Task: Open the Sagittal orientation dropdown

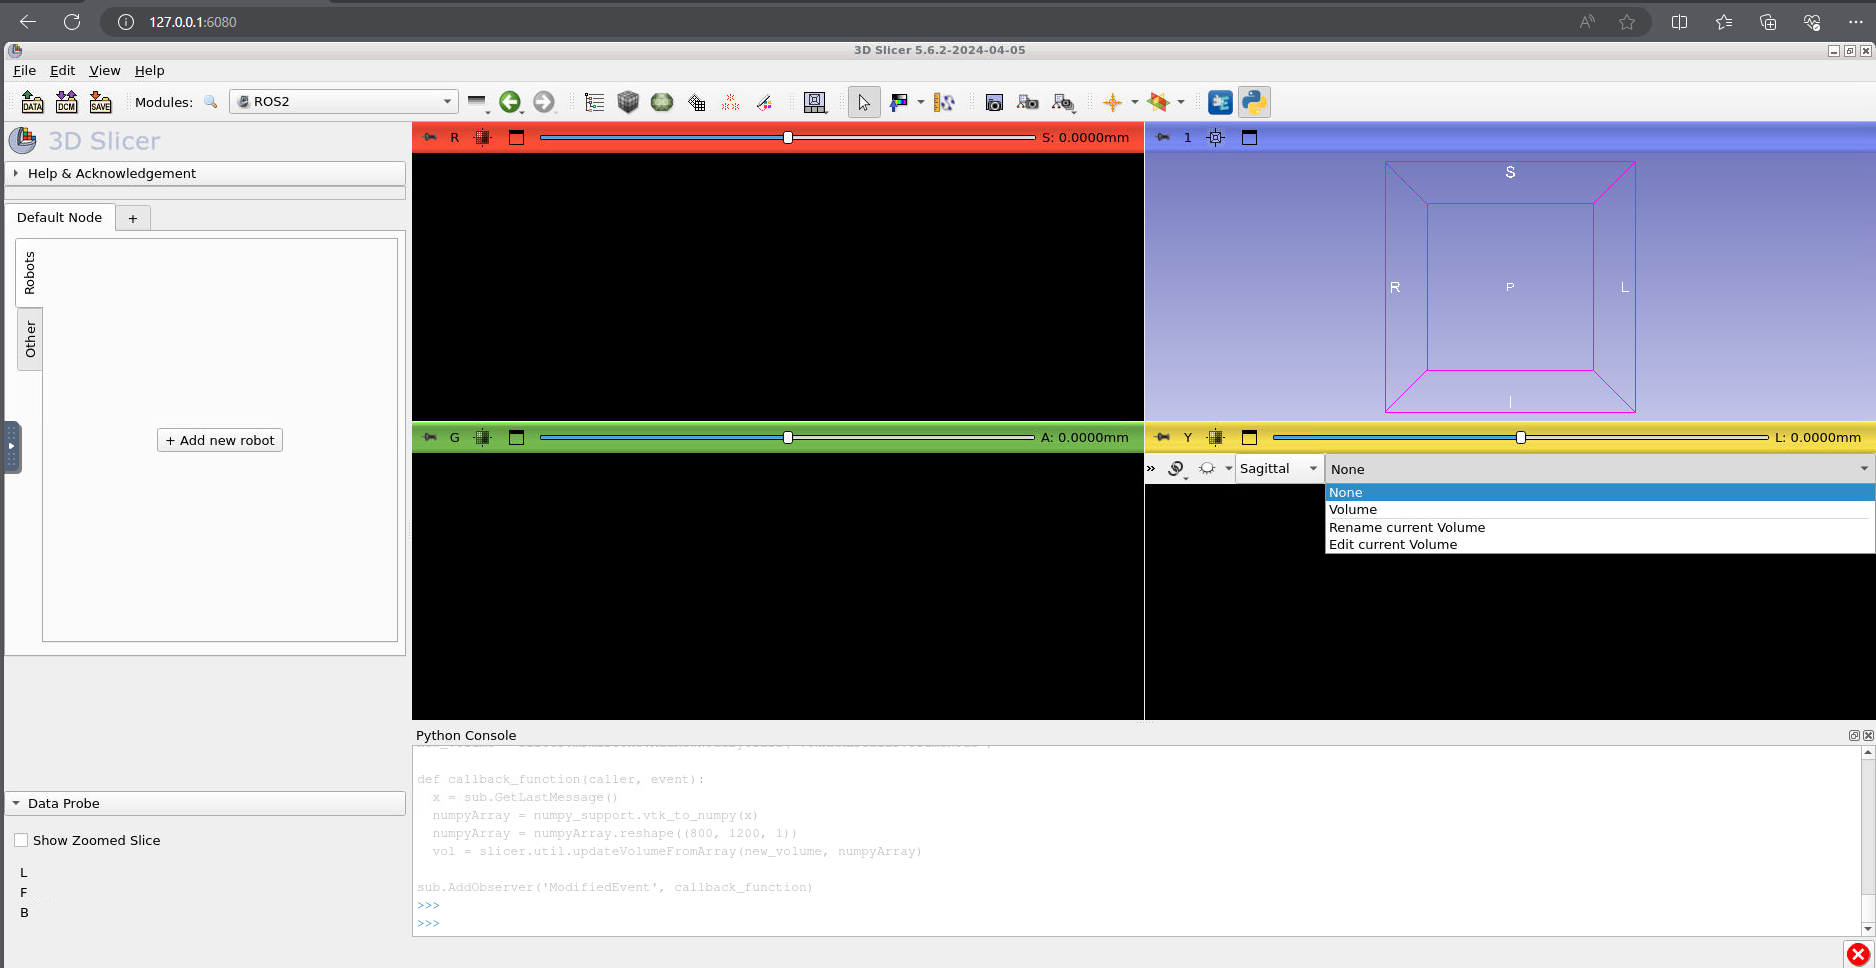Action: click(1279, 468)
